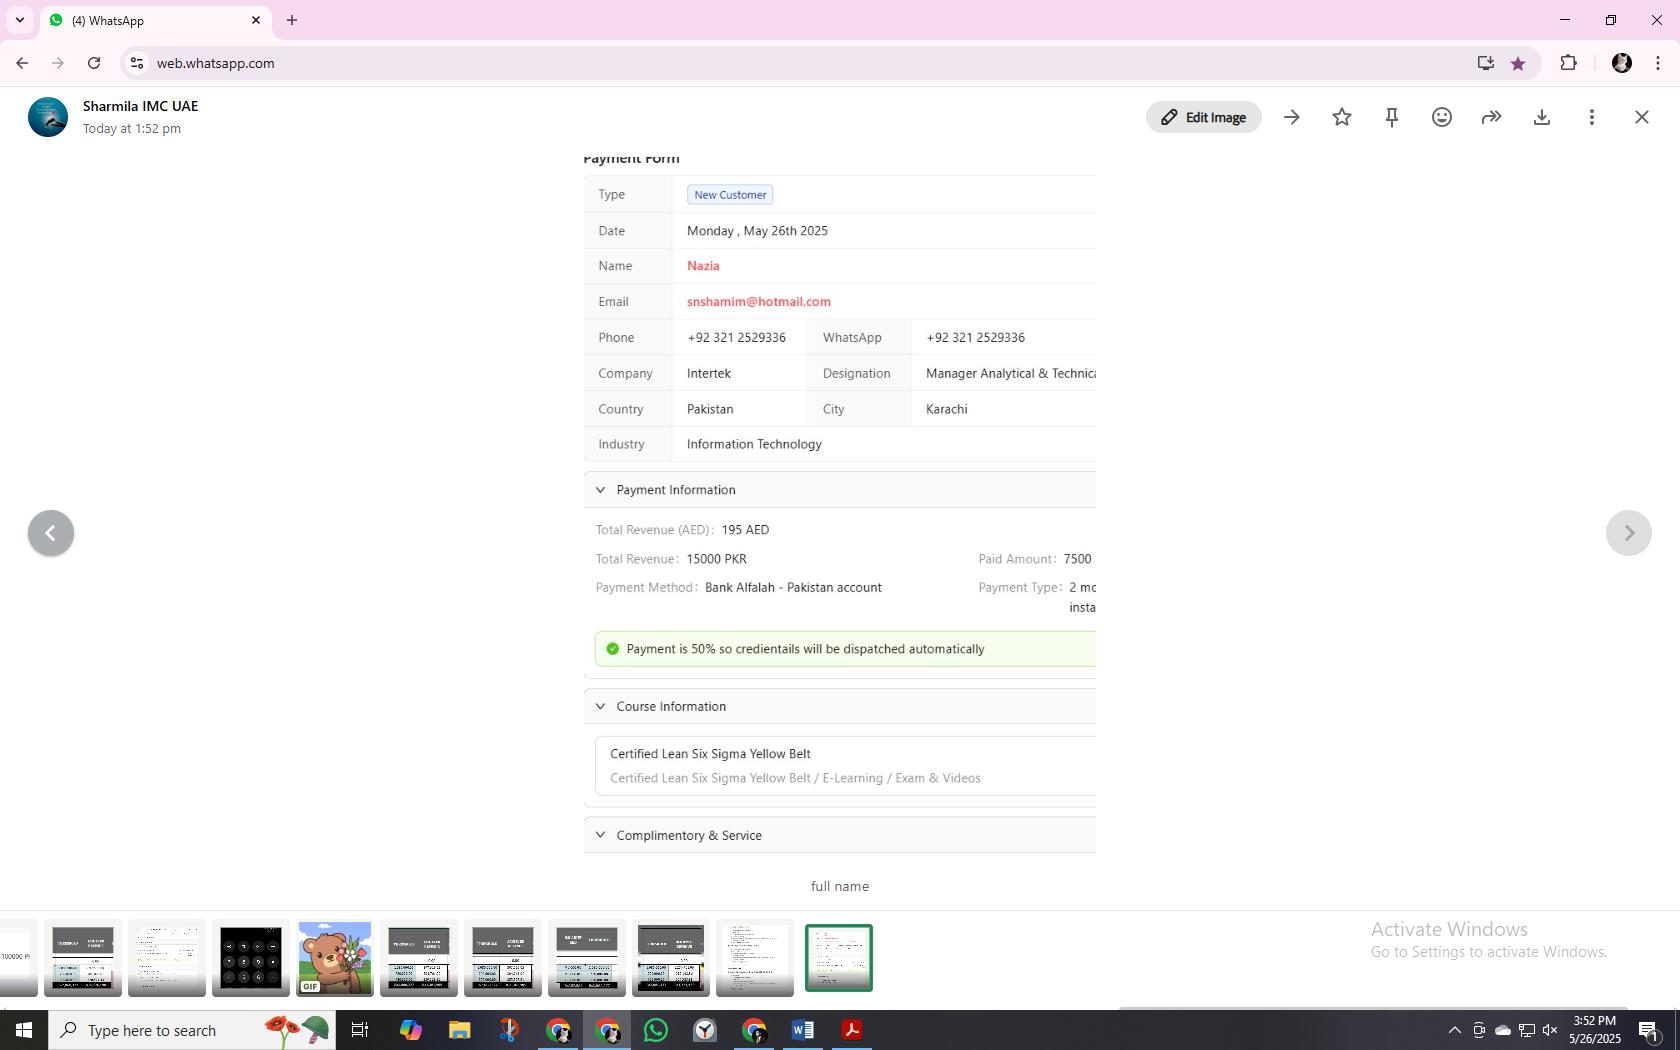
Task: Open Sharmila IMC UAE profile picture
Action: [48, 117]
